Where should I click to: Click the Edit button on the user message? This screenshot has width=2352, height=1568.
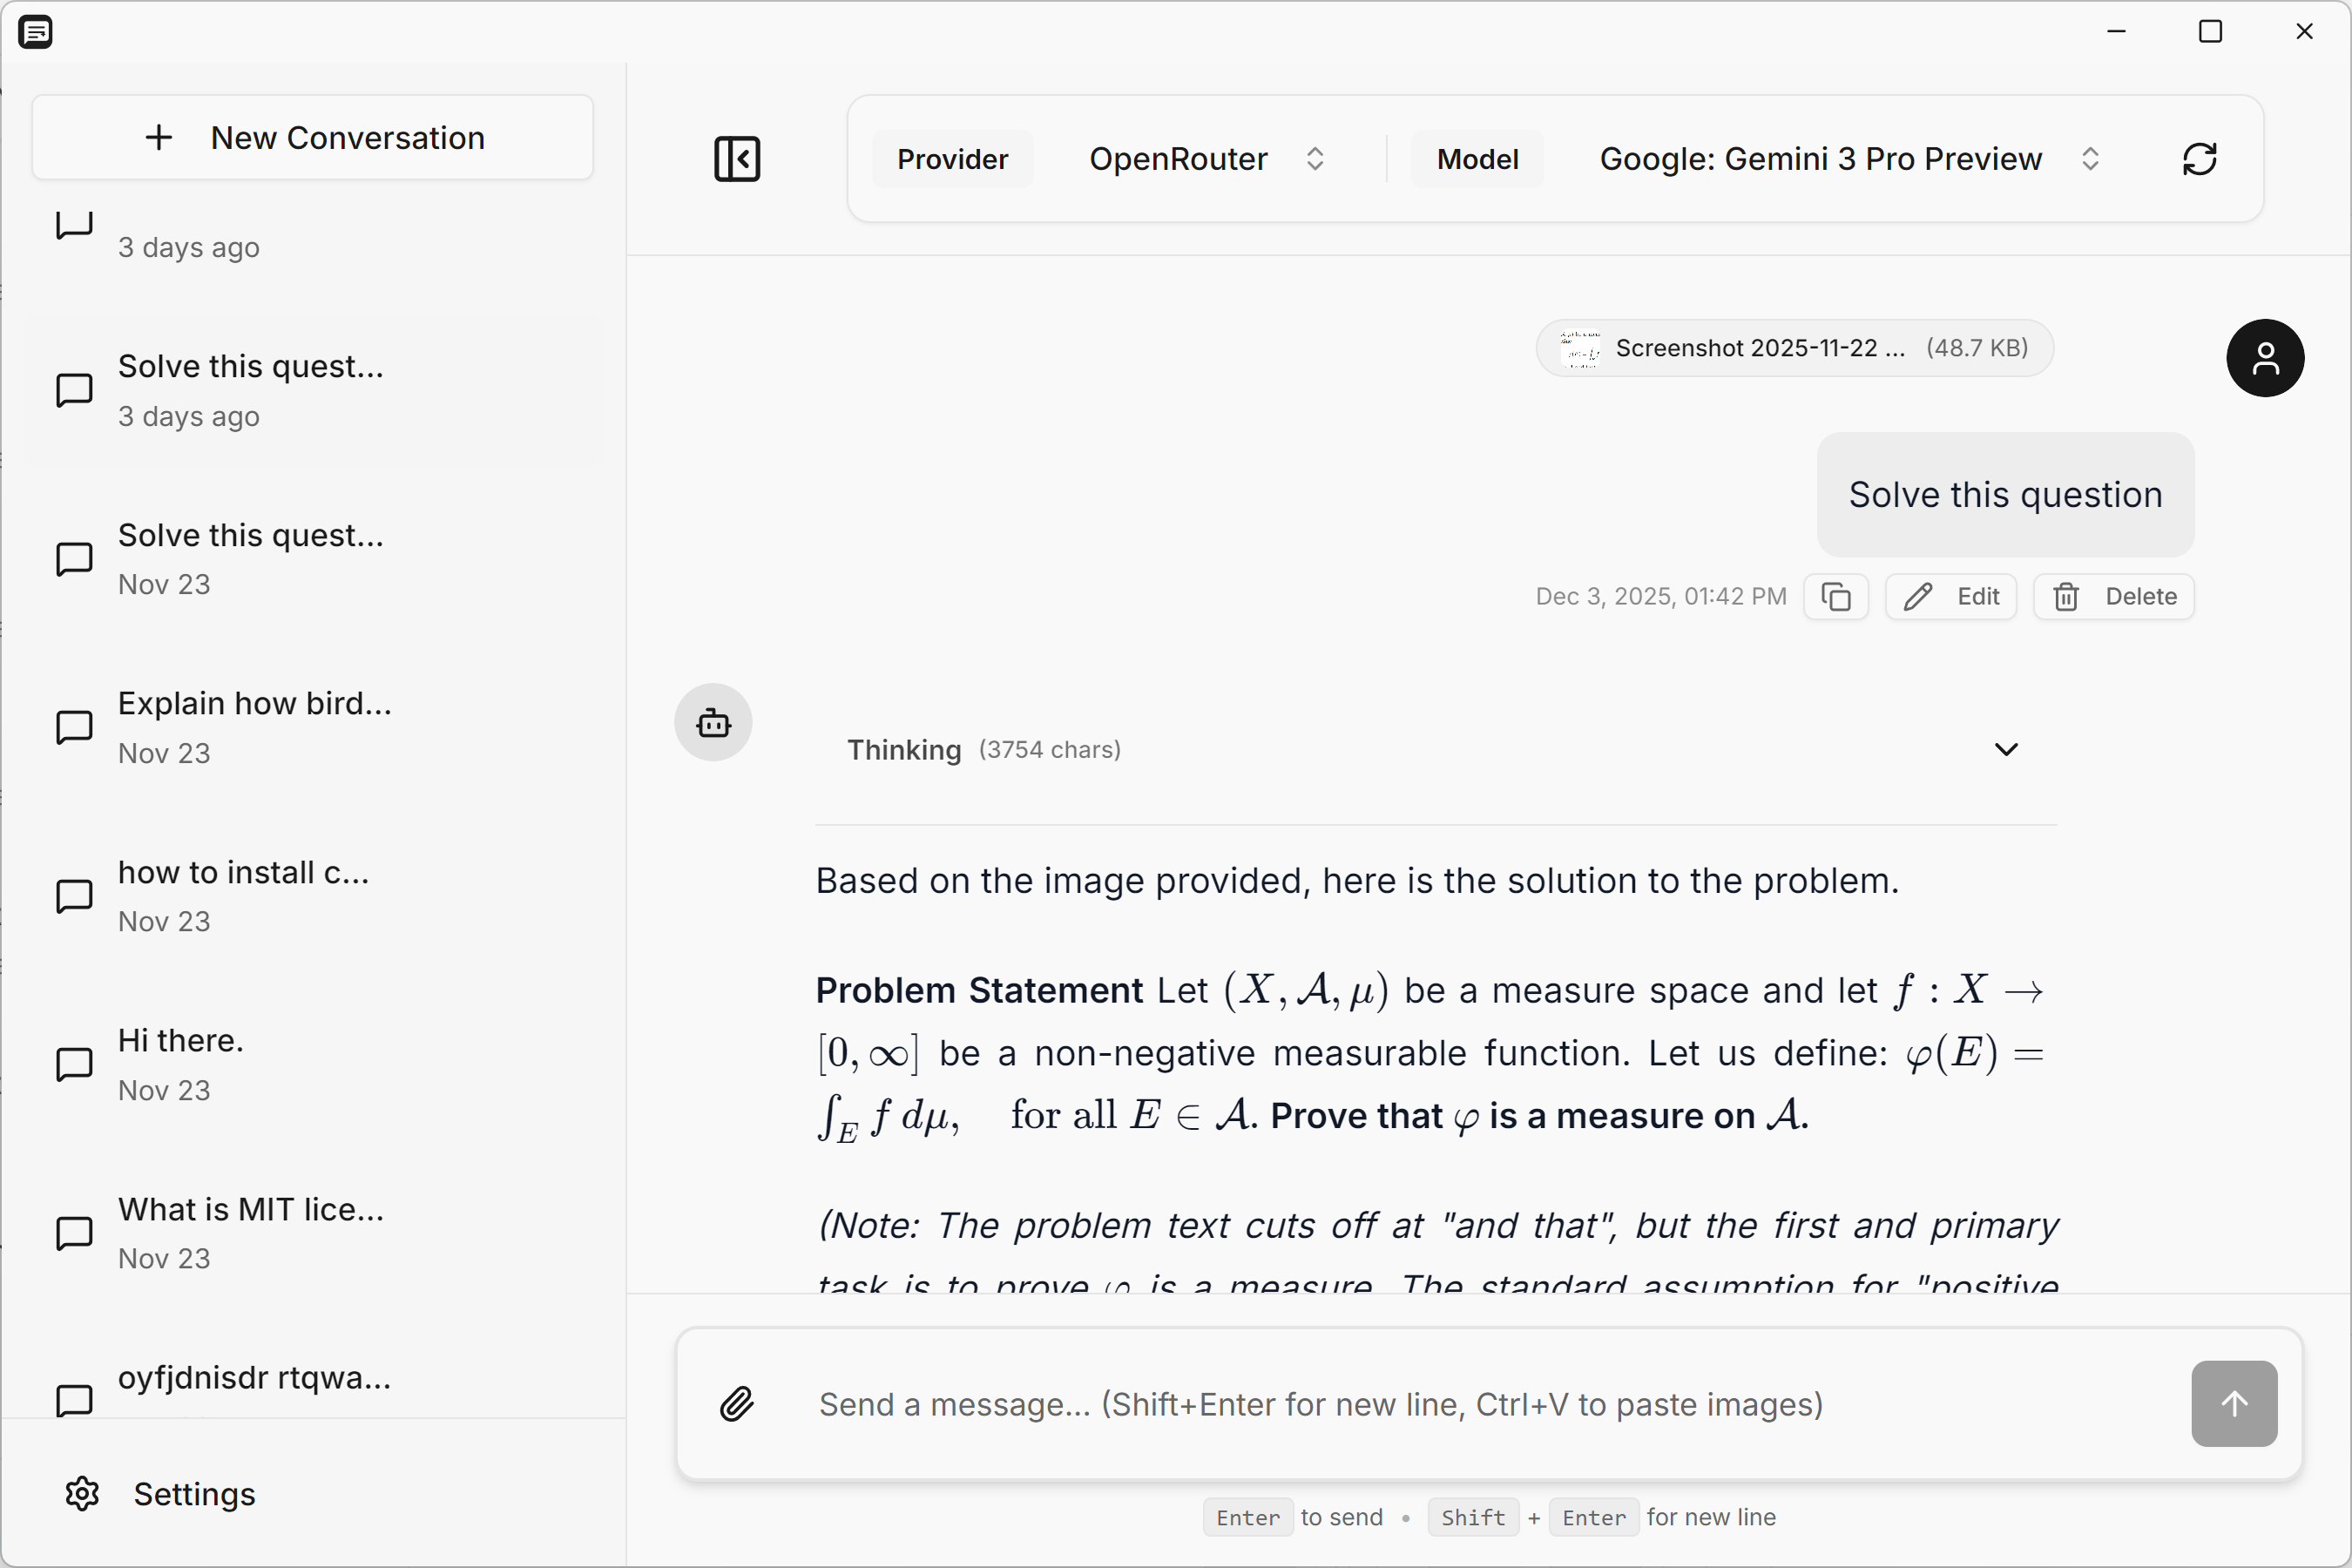(1951, 596)
